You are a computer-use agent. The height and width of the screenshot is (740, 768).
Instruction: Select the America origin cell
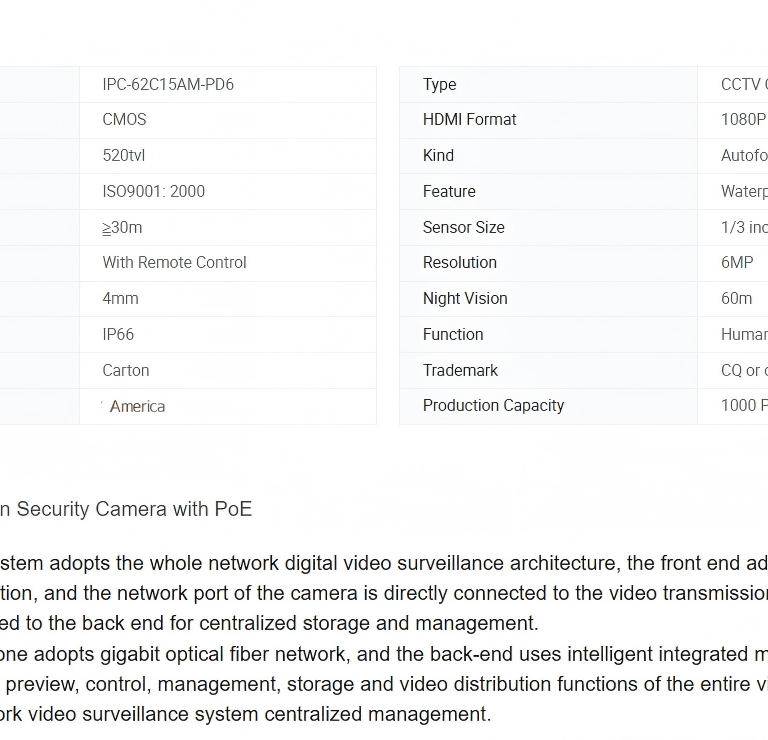(137, 407)
